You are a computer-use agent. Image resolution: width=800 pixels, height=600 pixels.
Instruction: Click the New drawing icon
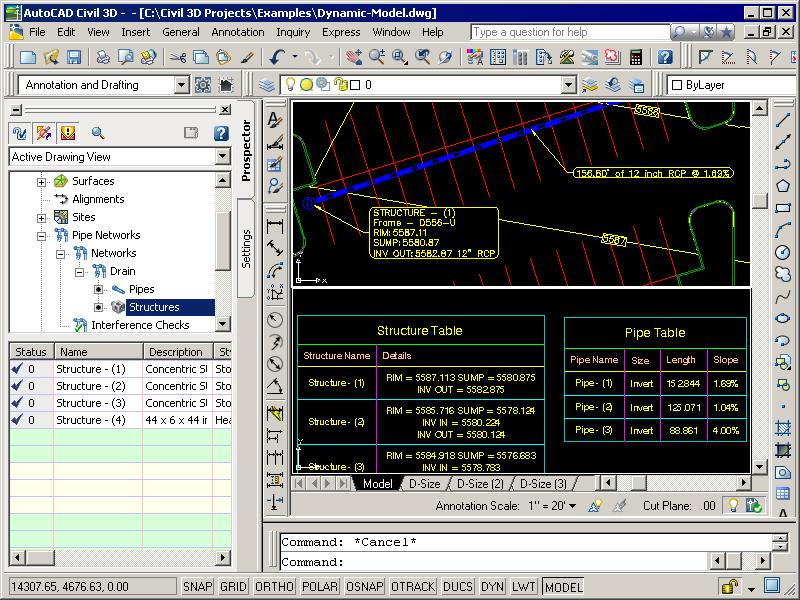28,57
